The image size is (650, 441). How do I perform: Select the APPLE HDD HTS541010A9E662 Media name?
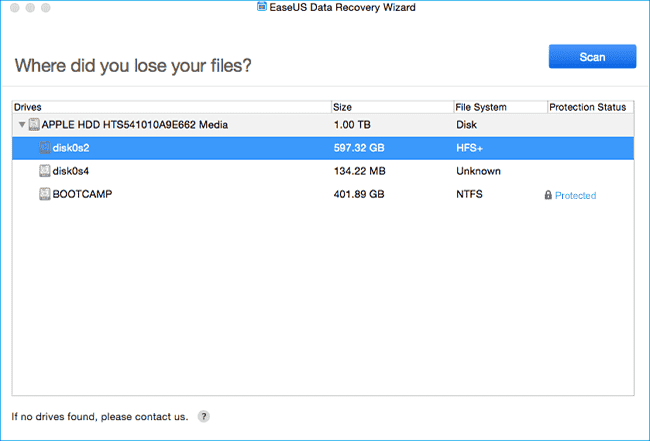[x=135, y=124]
